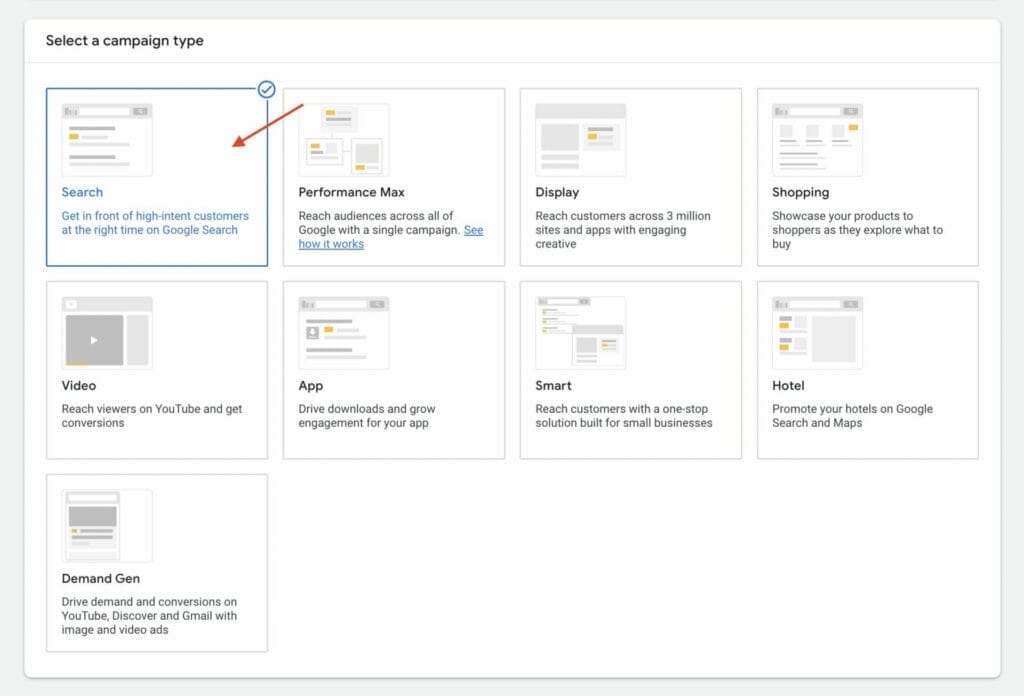Select the Hotel campaign type card
Screen dimensions: 1024x696
coord(867,370)
